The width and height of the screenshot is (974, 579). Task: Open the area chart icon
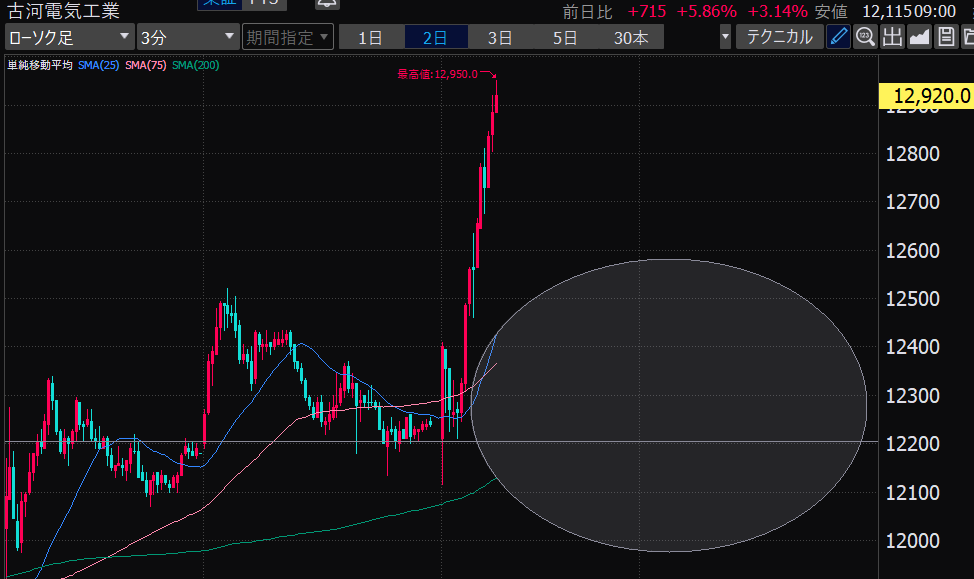click(x=919, y=38)
